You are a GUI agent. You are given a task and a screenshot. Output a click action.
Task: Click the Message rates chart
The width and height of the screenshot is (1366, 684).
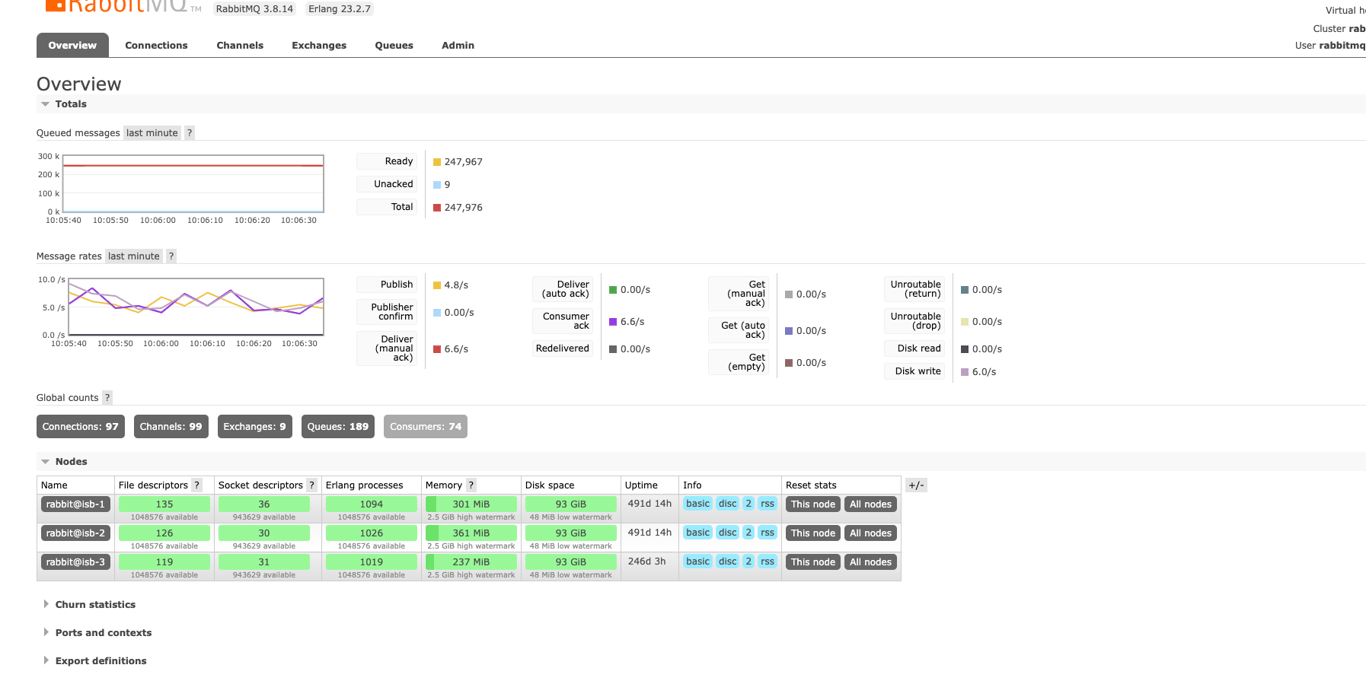coord(196,306)
